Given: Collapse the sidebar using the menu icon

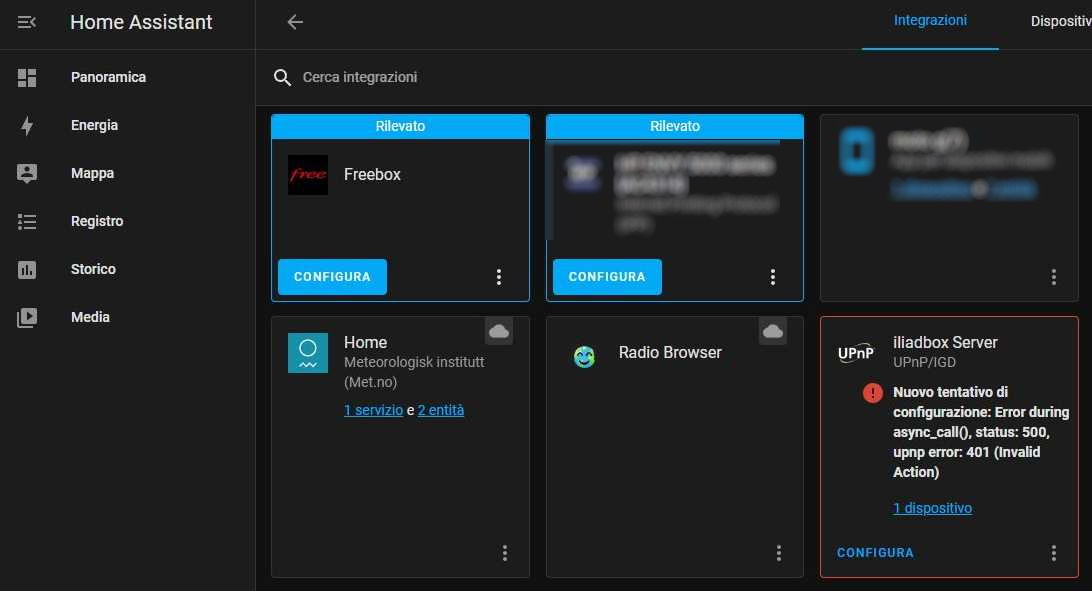Looking at the screenshot, I should coord(27,22).
